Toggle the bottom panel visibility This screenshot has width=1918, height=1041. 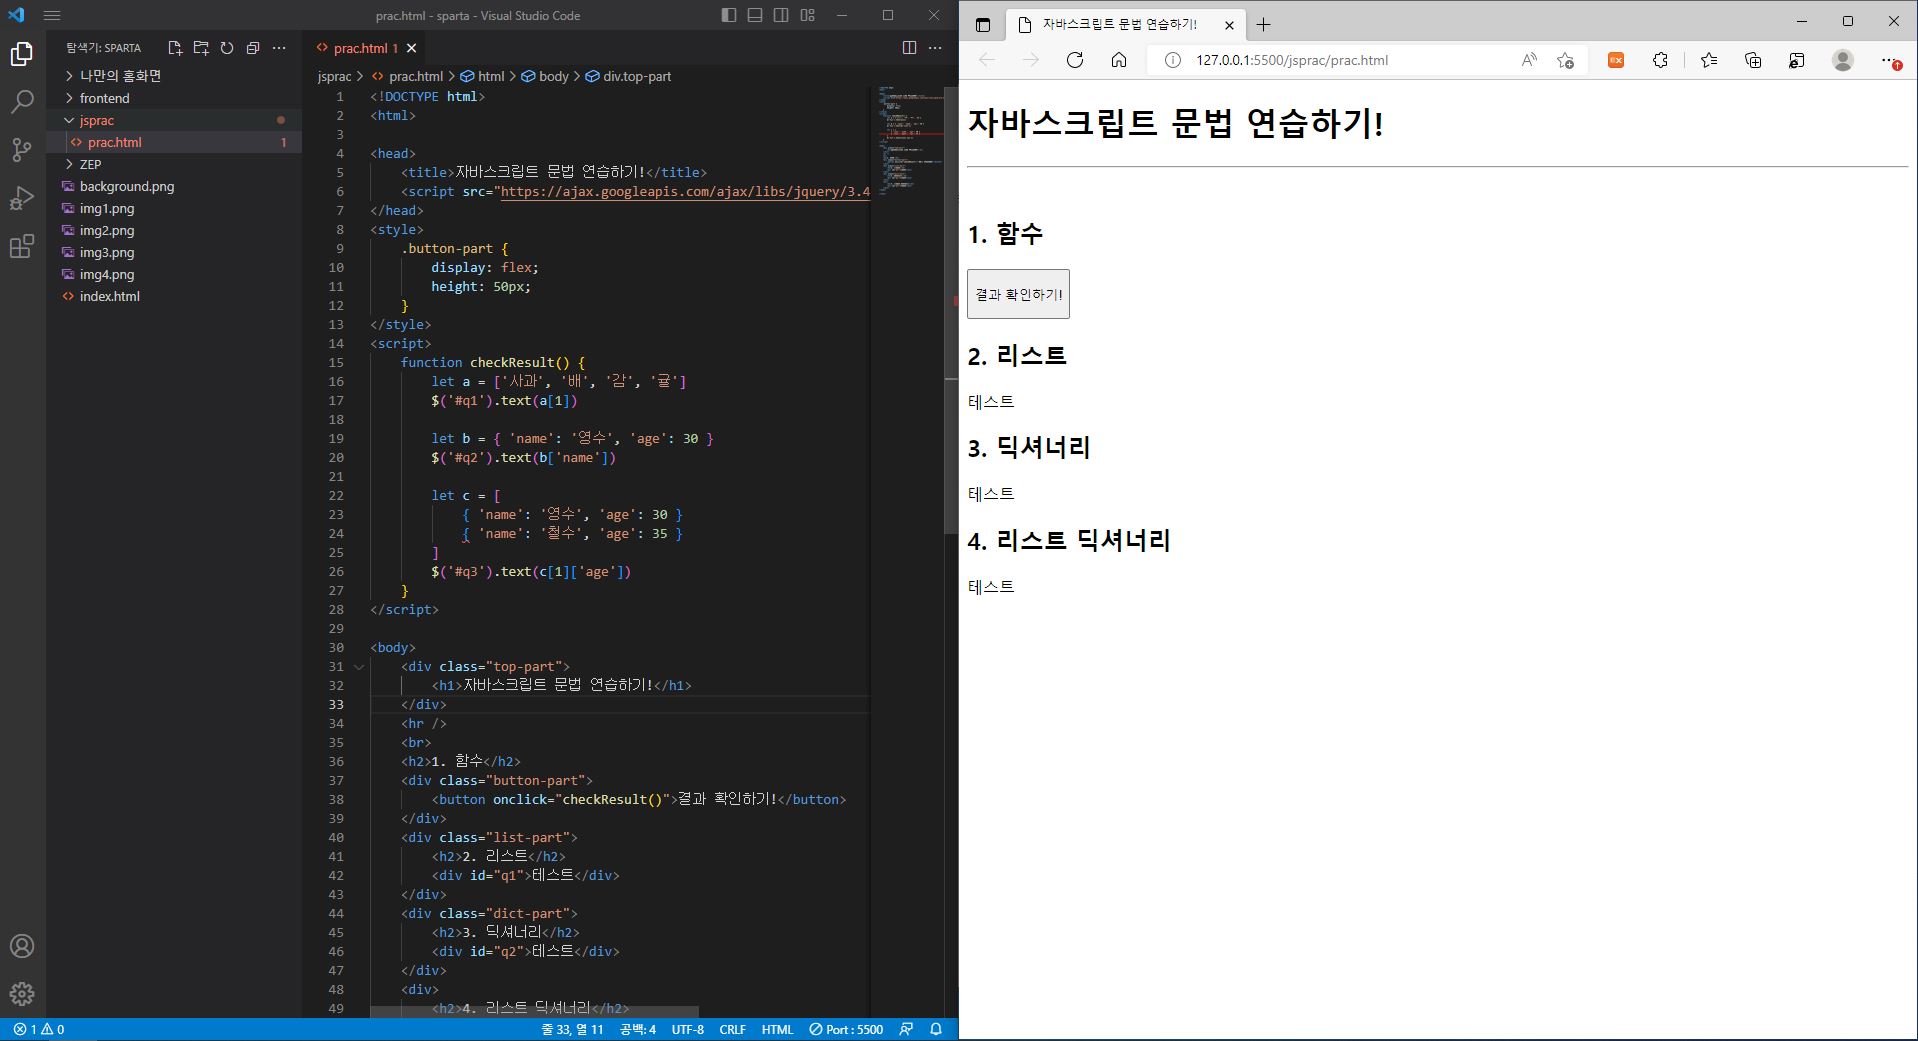(755, 15)
